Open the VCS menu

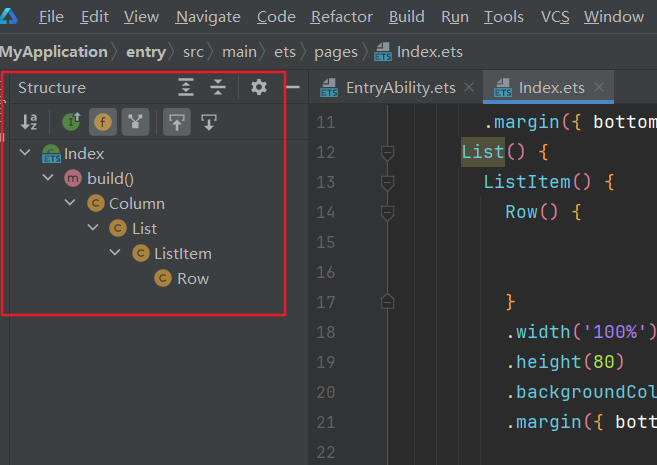tap(555, 17)
